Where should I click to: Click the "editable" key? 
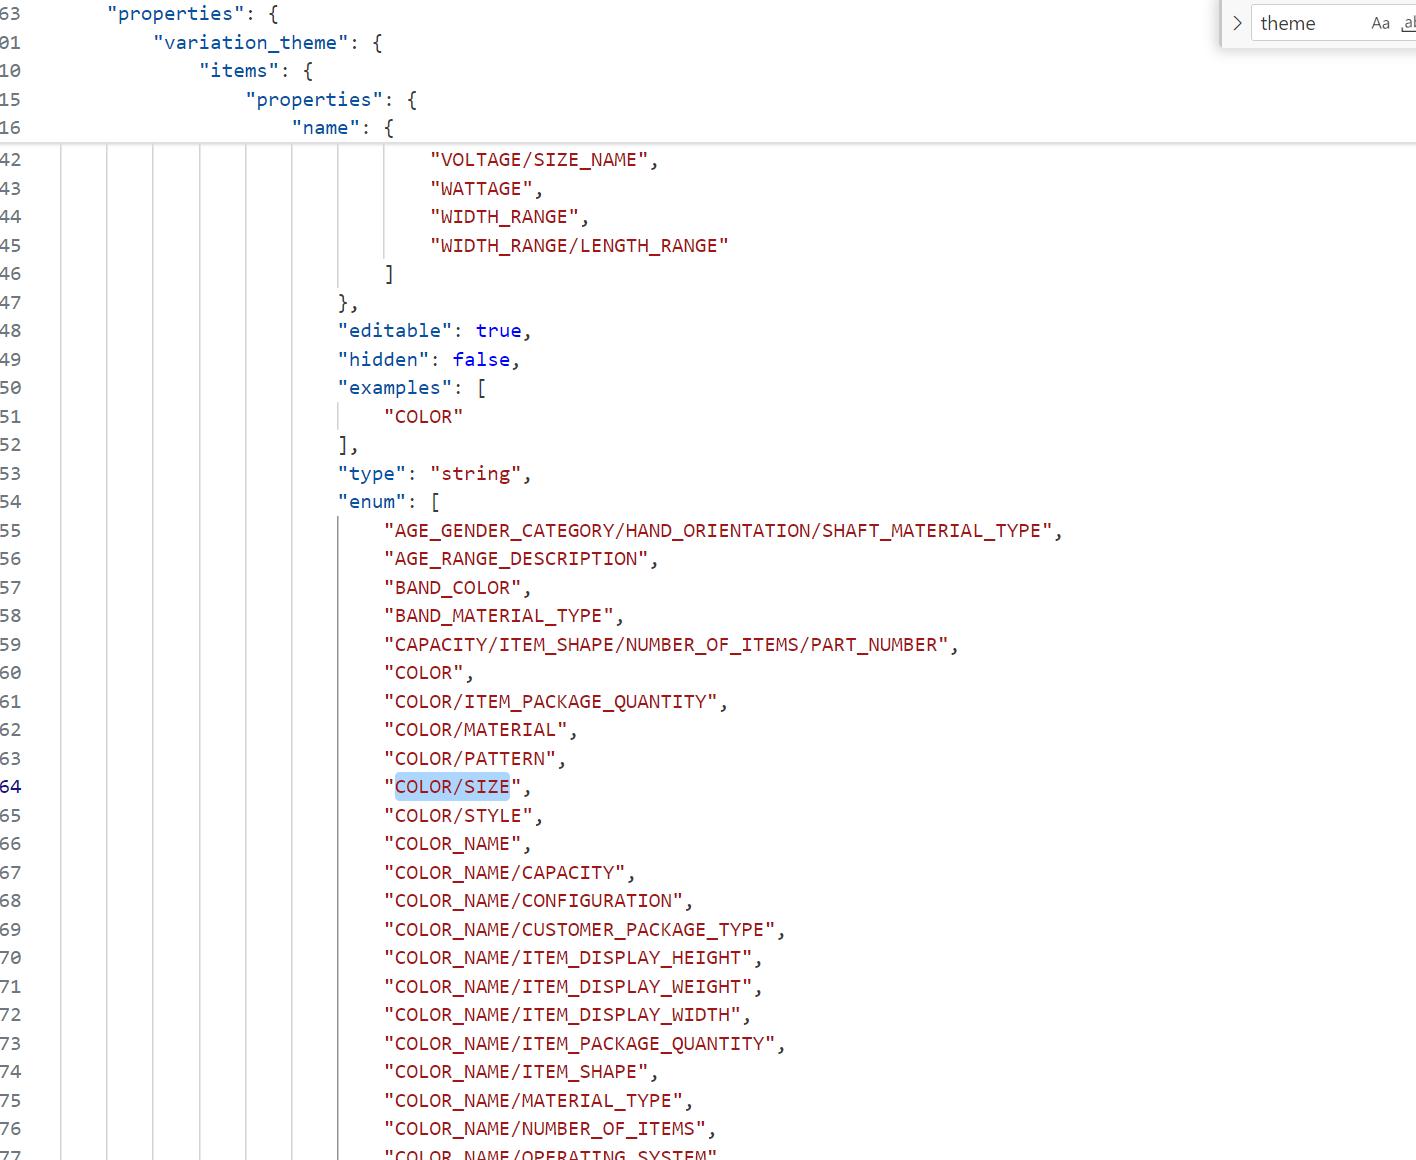(395, 331)
